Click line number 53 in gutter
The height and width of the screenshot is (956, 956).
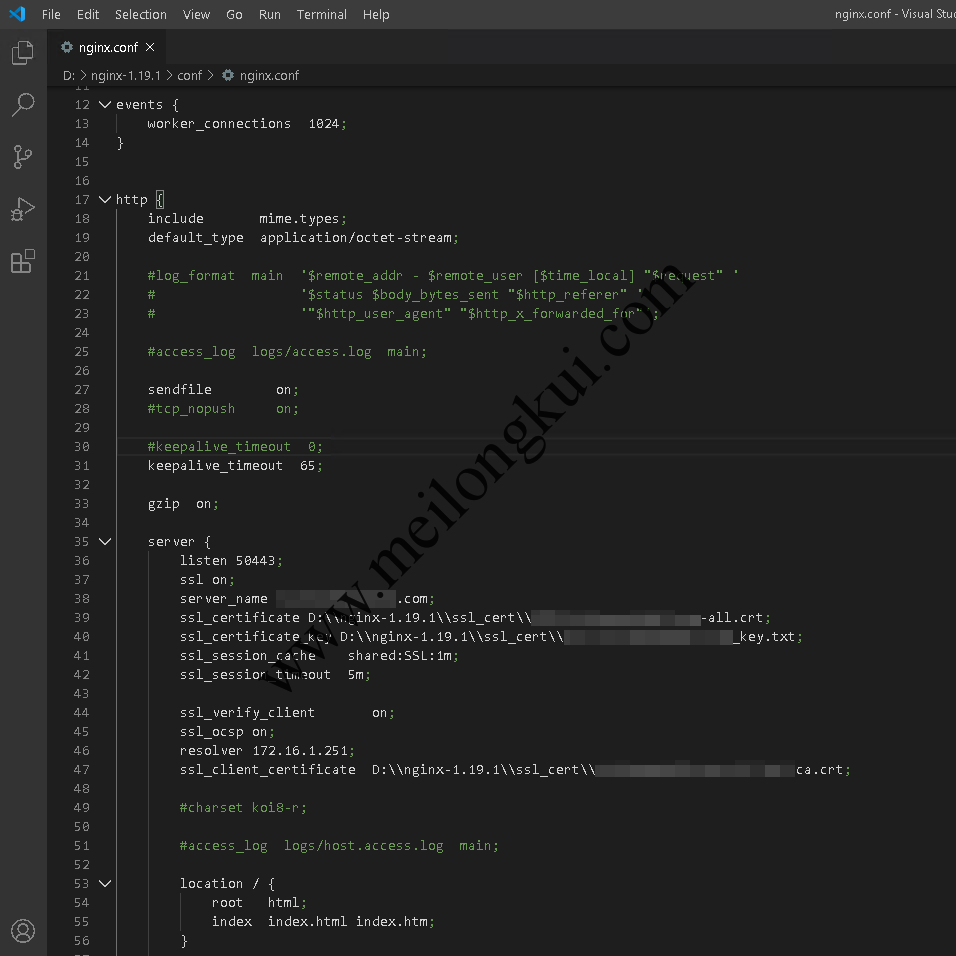click(x=82, y=883)
